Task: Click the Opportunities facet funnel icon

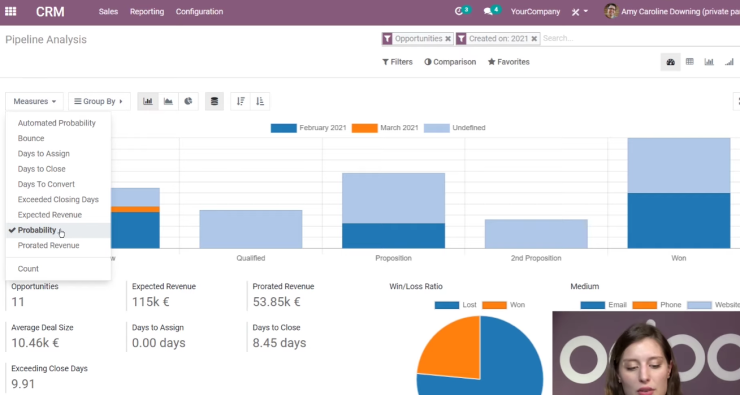Action: [x=387, y=39]
